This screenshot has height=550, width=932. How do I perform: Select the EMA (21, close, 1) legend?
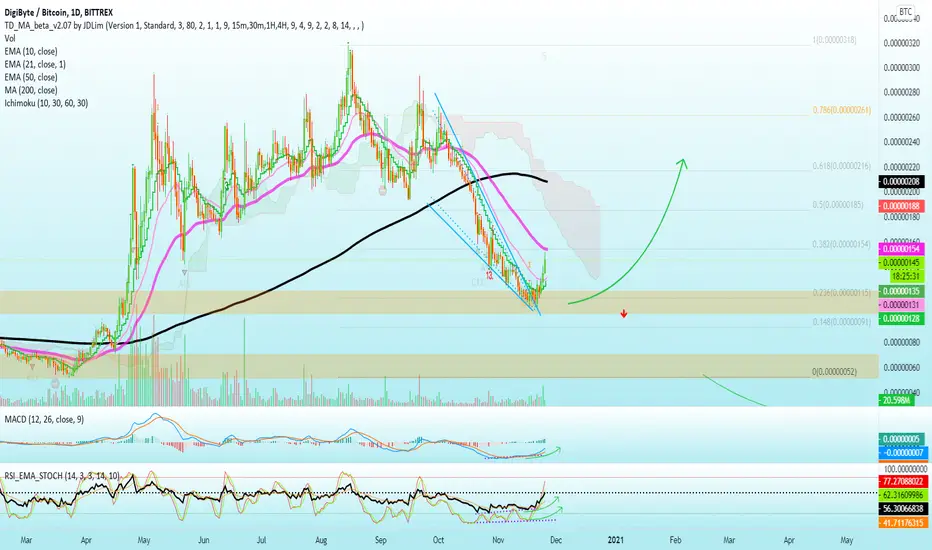click(x=35, y=64)
